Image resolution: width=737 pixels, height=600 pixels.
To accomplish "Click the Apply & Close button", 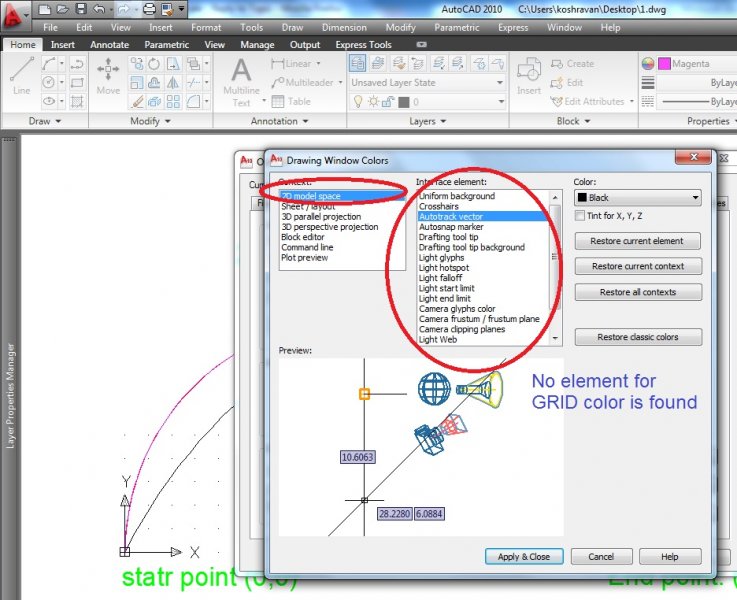I will (524, 557).
